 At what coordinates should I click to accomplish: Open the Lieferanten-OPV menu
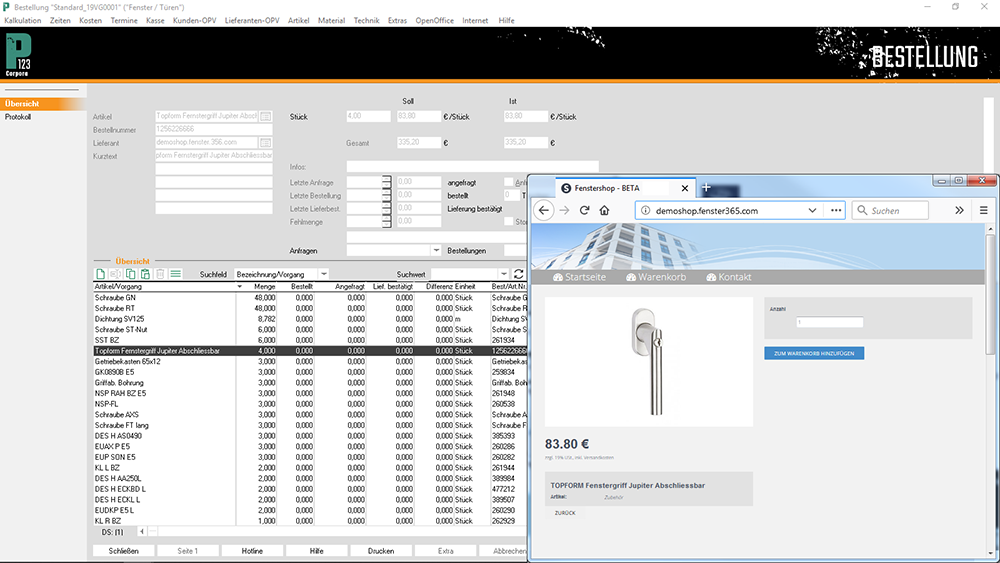(252, 20)
